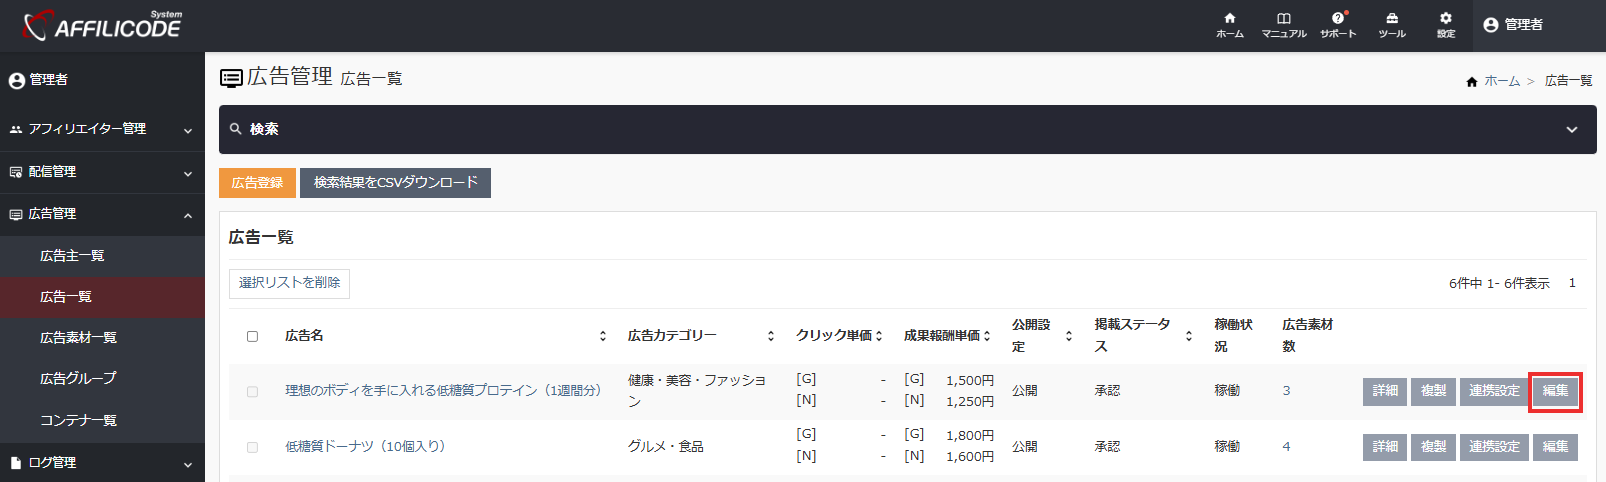The width and height of the screenshot is (1606, 482).
Task: Click the 1,500円 reward value
Action: (x=969, y=380)
